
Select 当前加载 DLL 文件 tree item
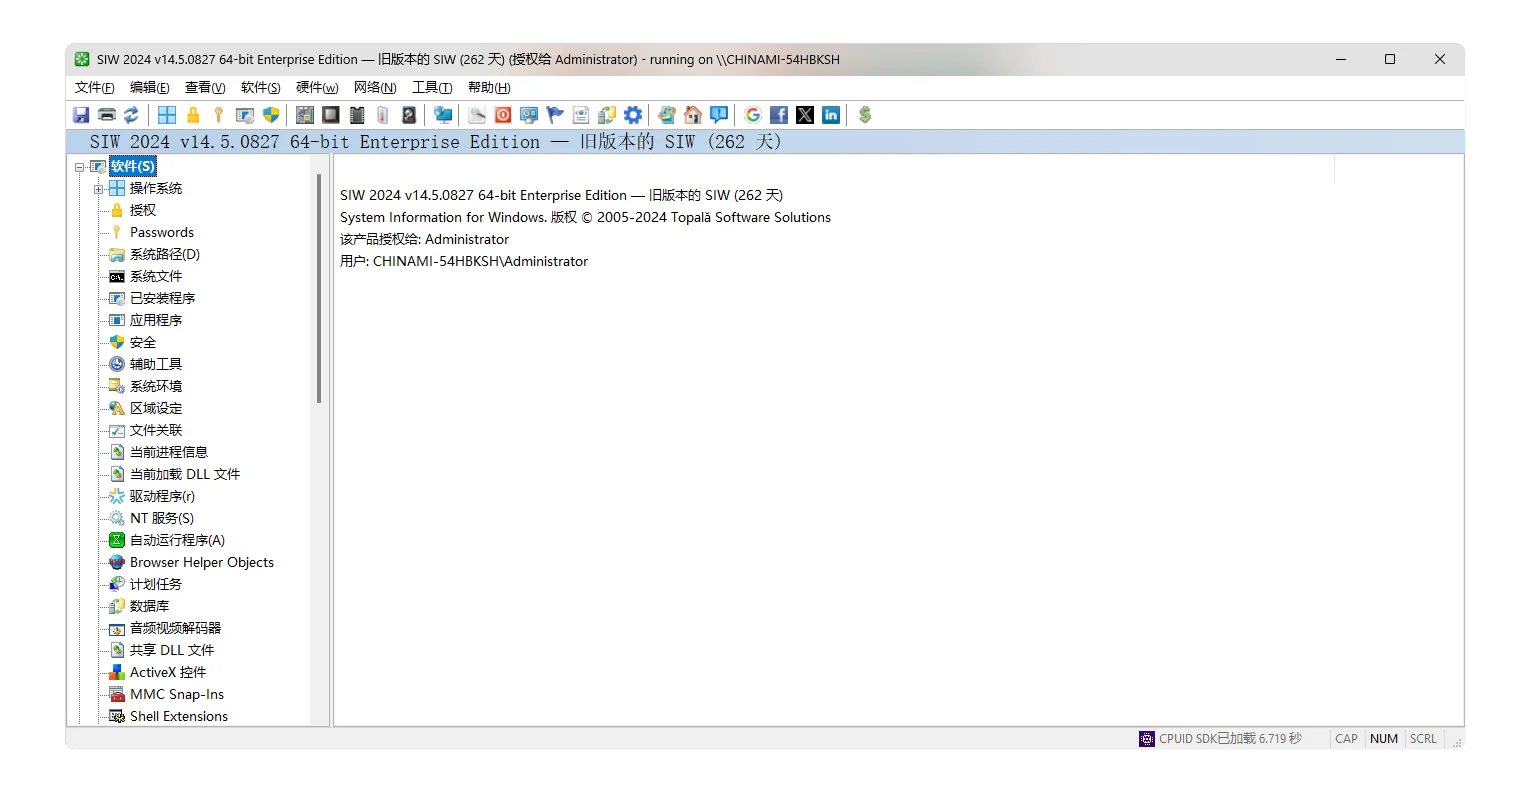(x=185, y=474)
